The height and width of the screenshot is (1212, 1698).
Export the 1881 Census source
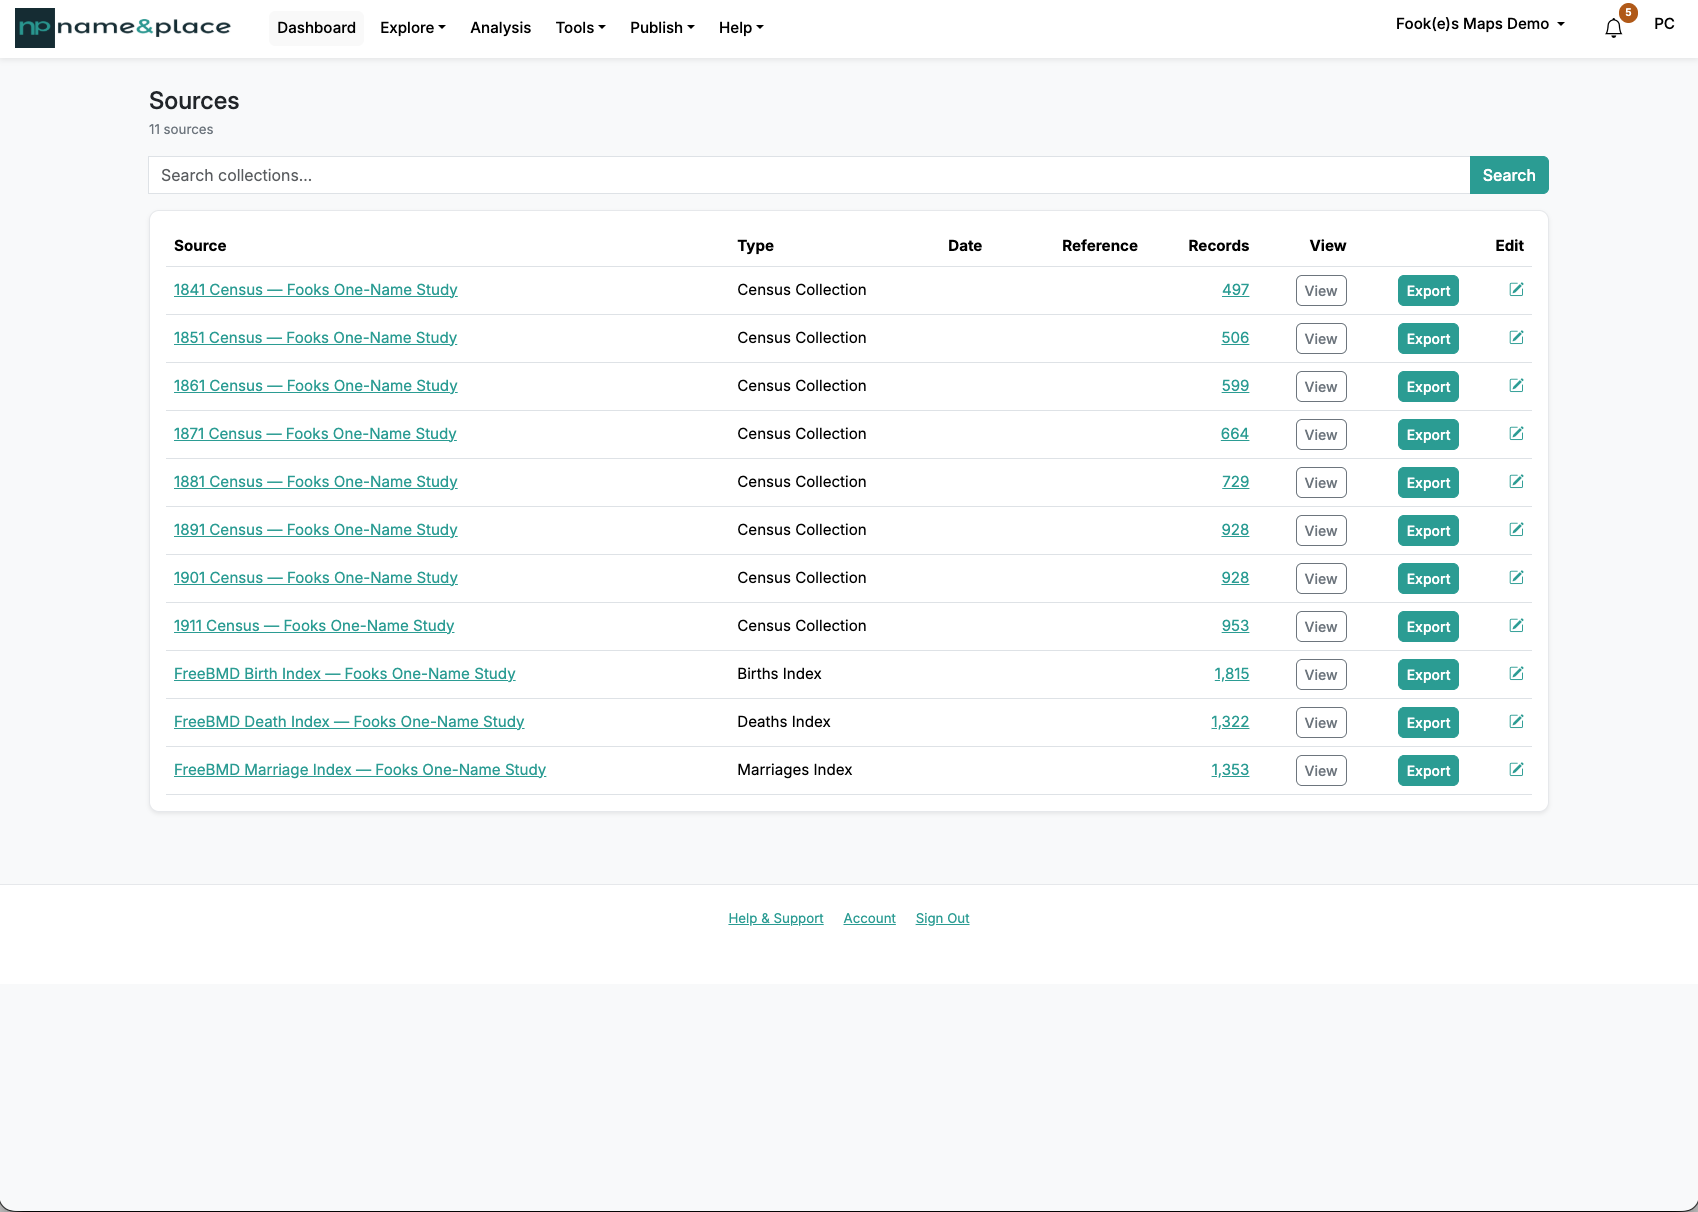1428,483
